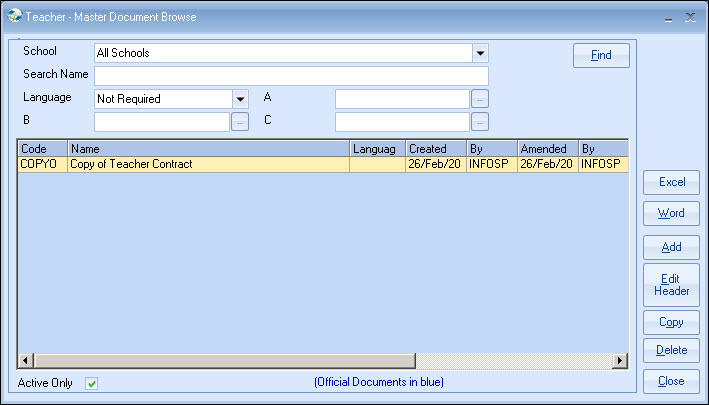Add a new master document
This screenshot has height=405, width=709.
pos(671,247)
